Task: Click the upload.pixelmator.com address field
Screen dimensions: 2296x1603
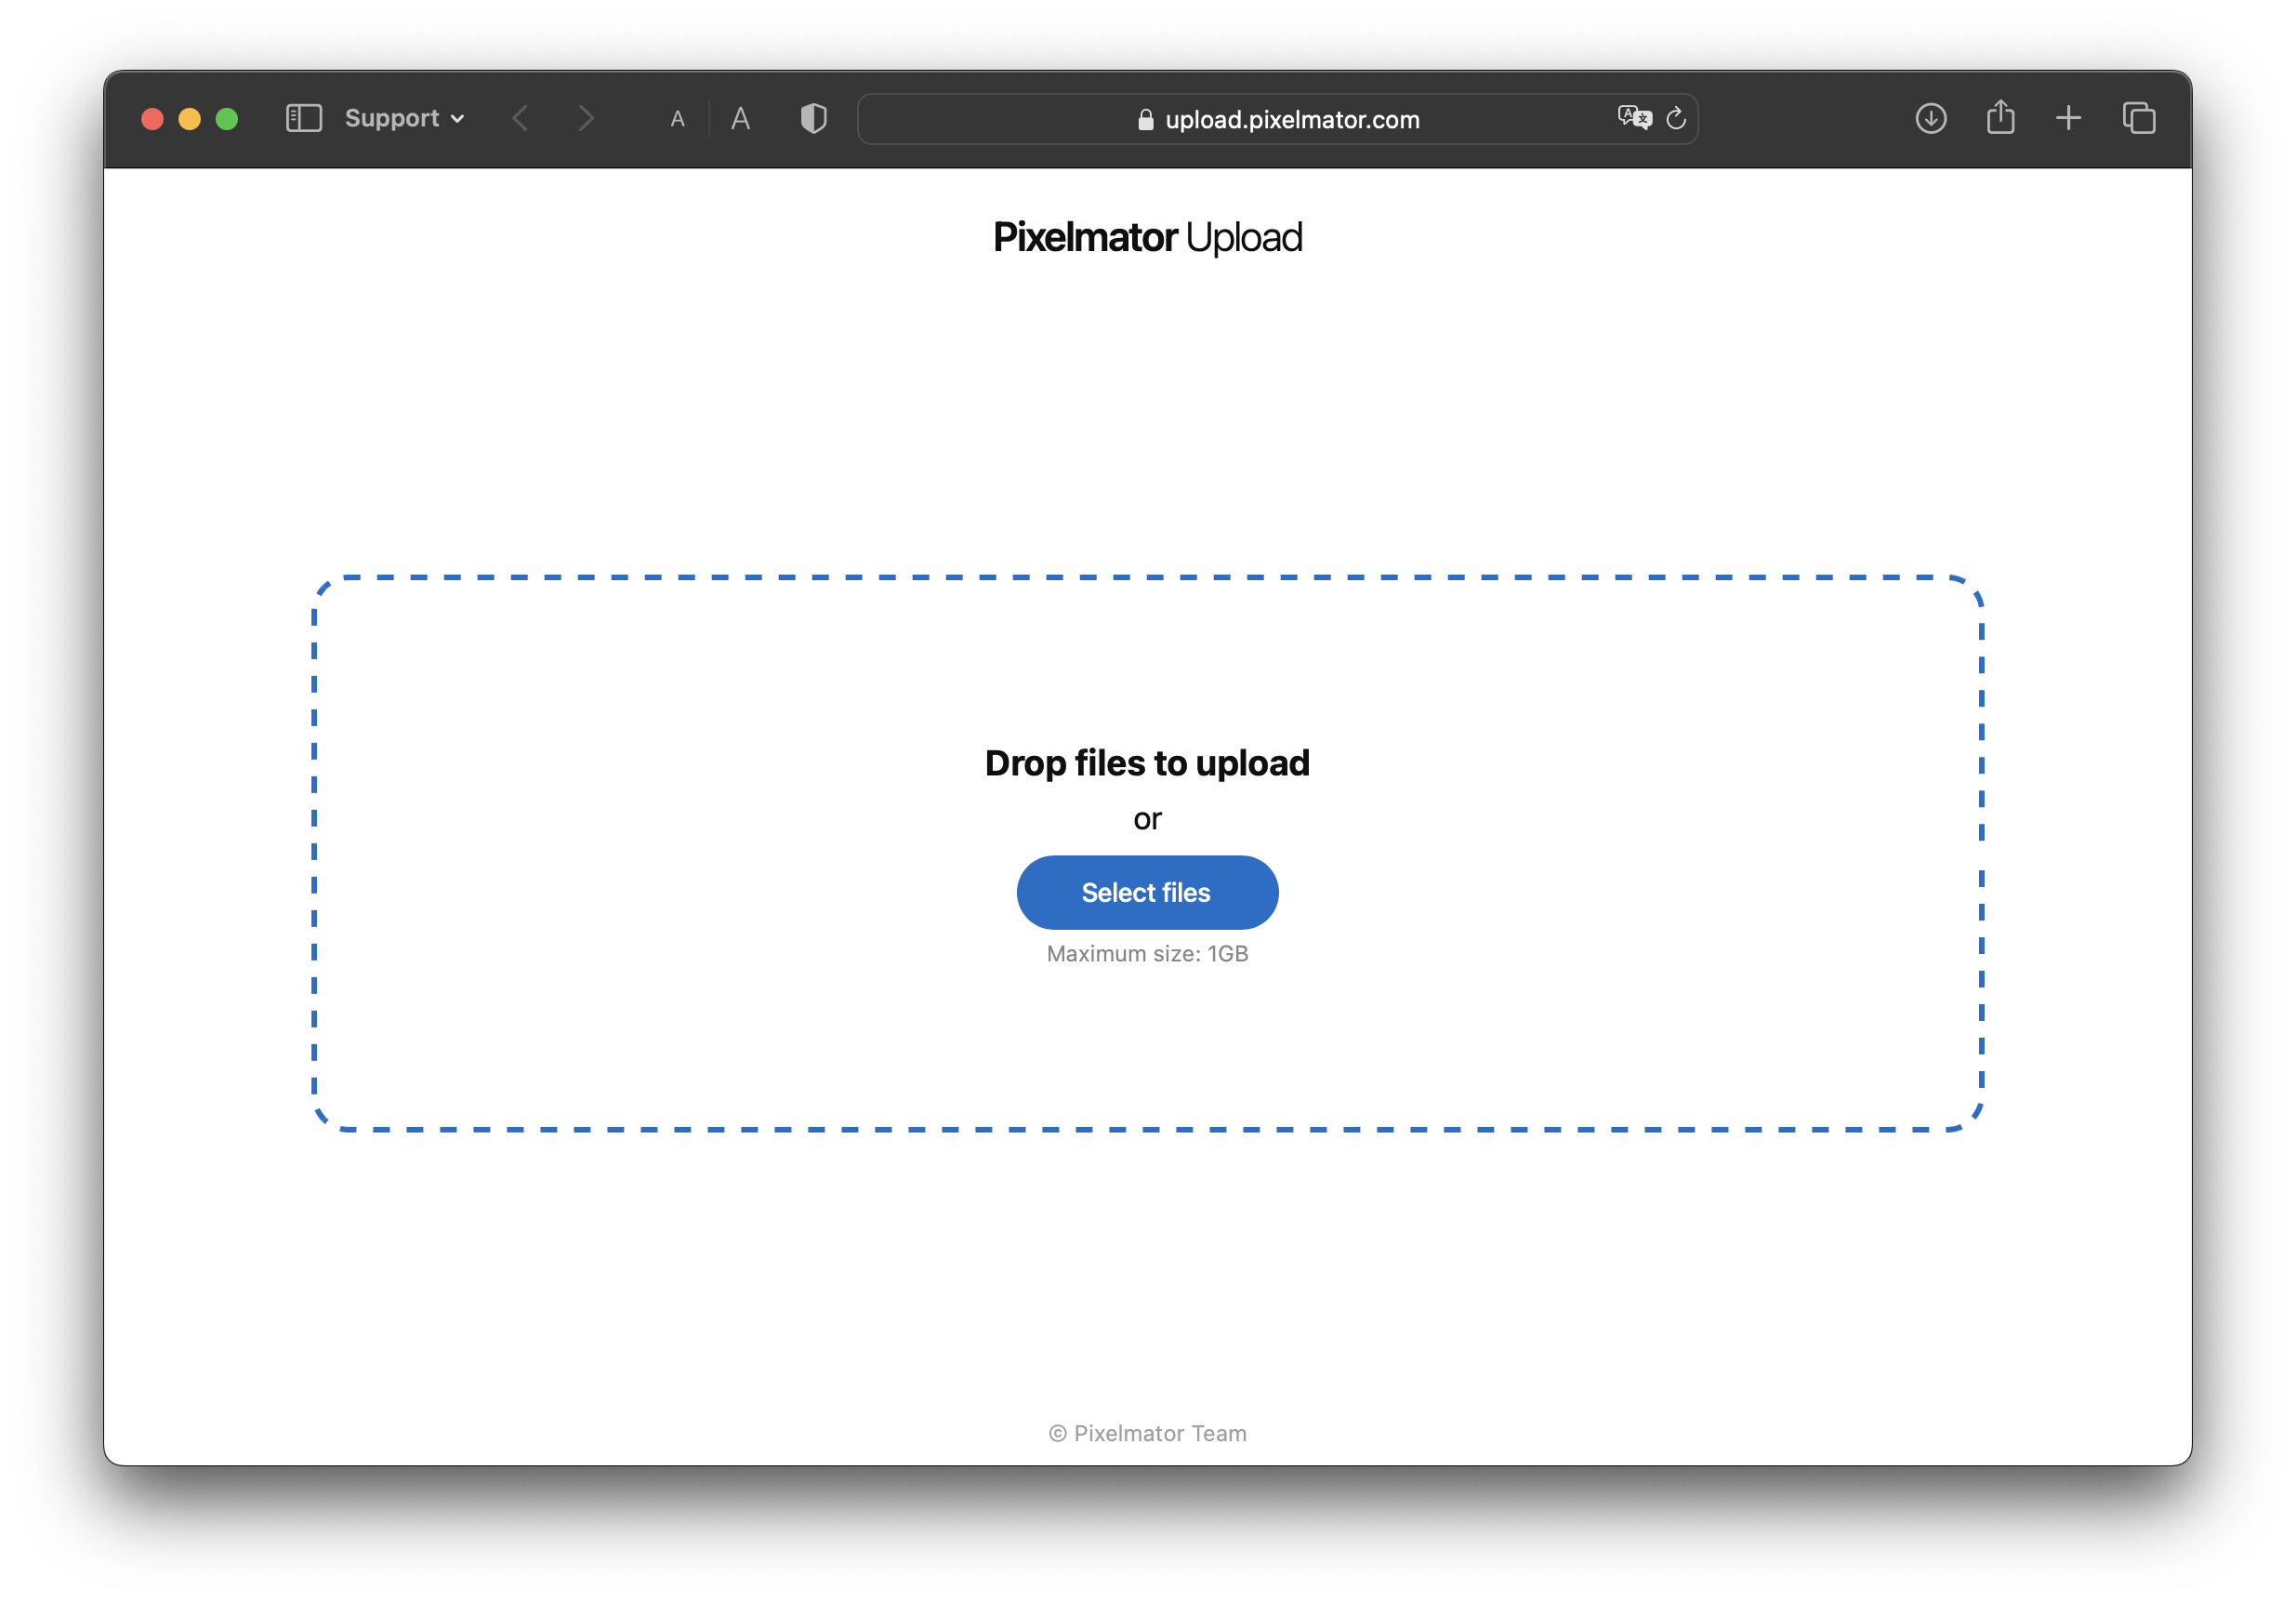Action: [x=1291, y=120]
